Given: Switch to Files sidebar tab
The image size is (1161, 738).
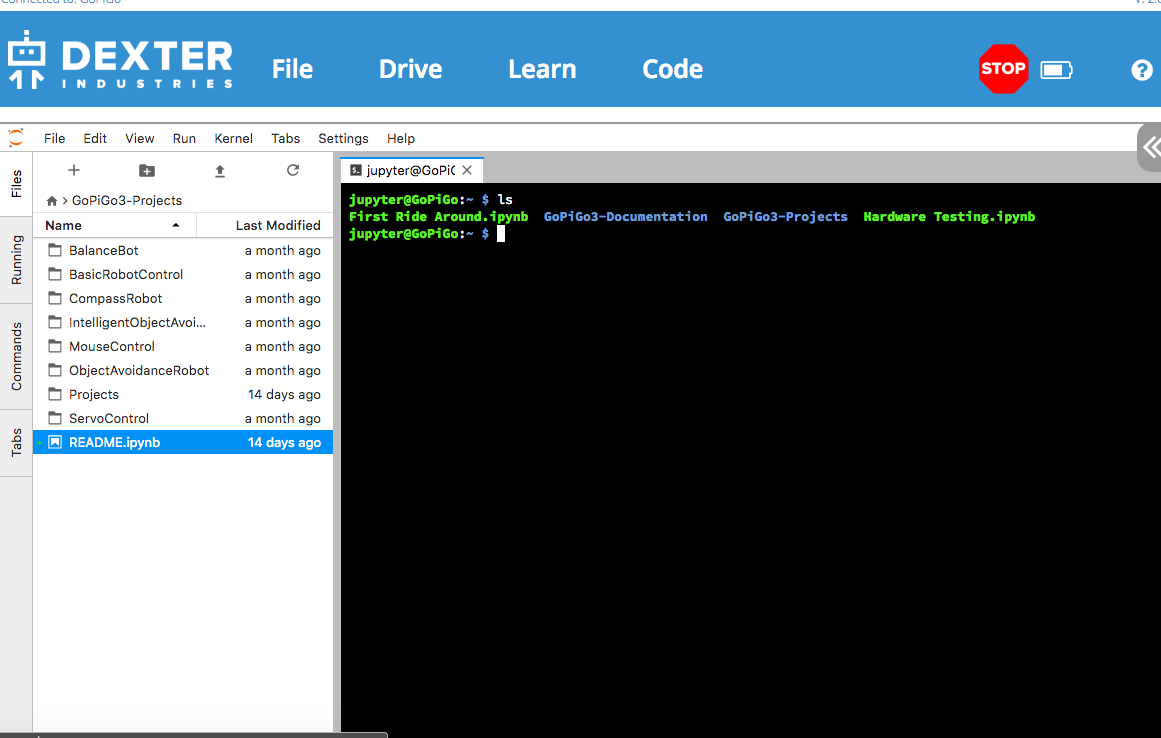Looking at the screenshot, I should (16, 184).
